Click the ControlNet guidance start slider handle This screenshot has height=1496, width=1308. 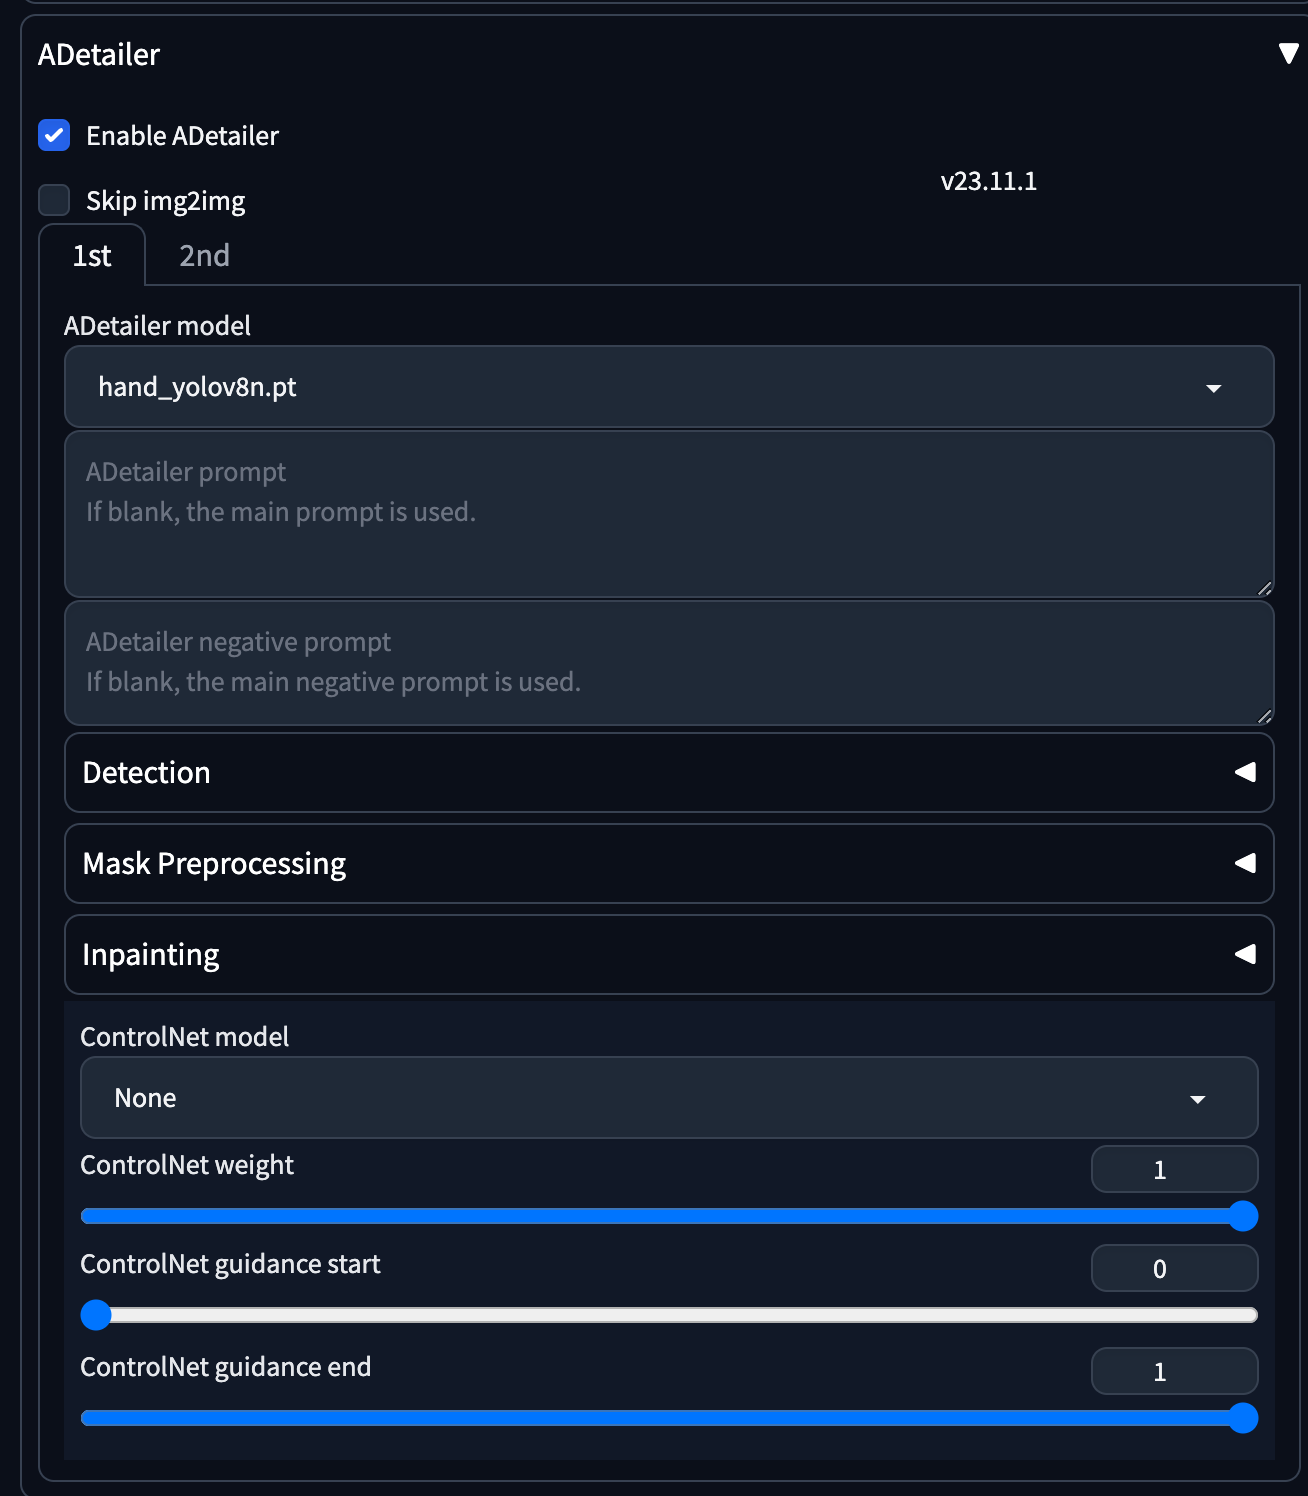96,1315
